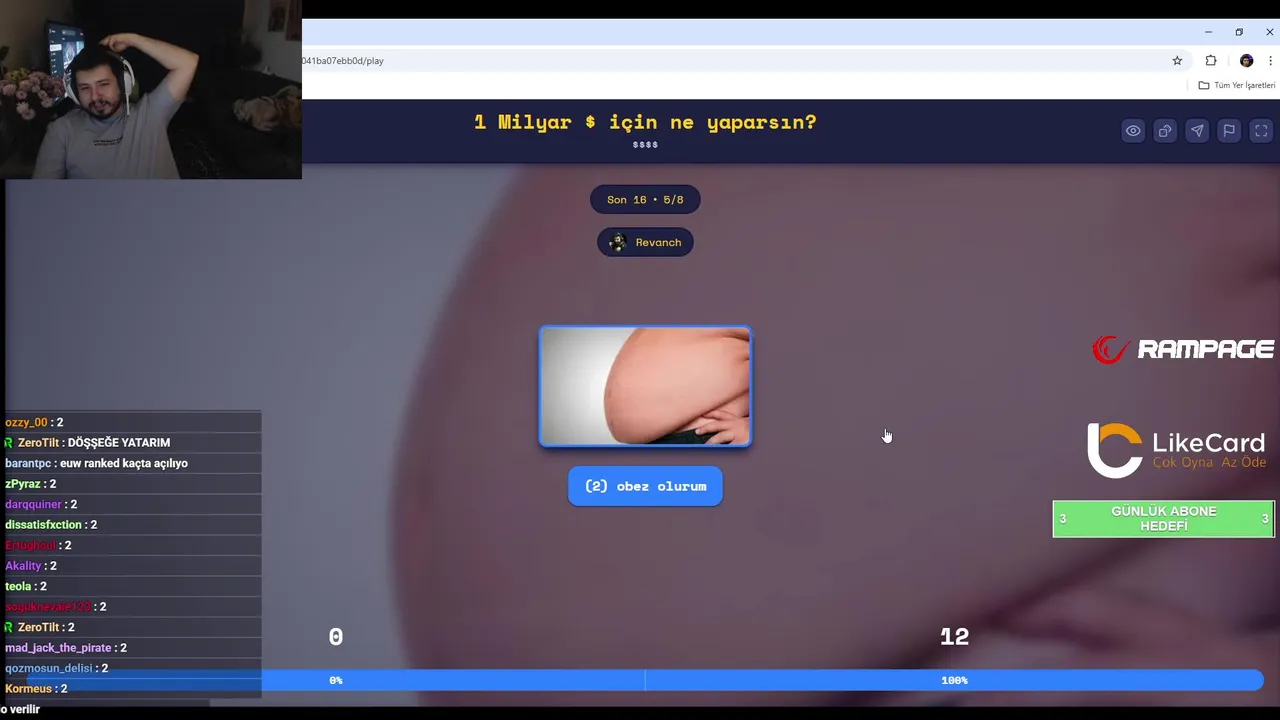Viewport: 1280px width, 720px height.
Task: Click the $$$$ subtitle under the quiz title
Action: [645, 145]
